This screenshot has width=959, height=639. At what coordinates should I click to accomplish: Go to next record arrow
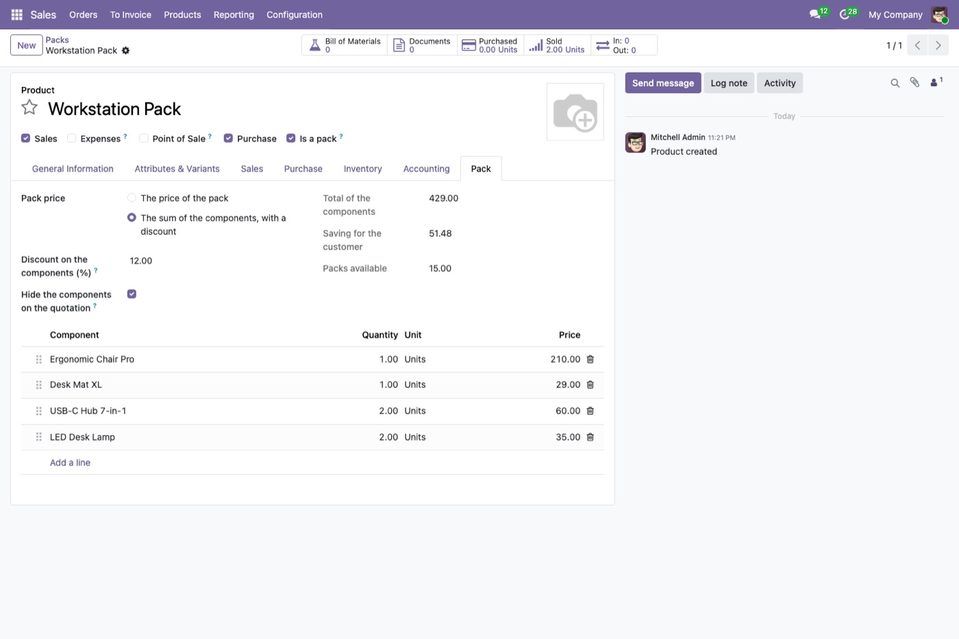[938, 45]
